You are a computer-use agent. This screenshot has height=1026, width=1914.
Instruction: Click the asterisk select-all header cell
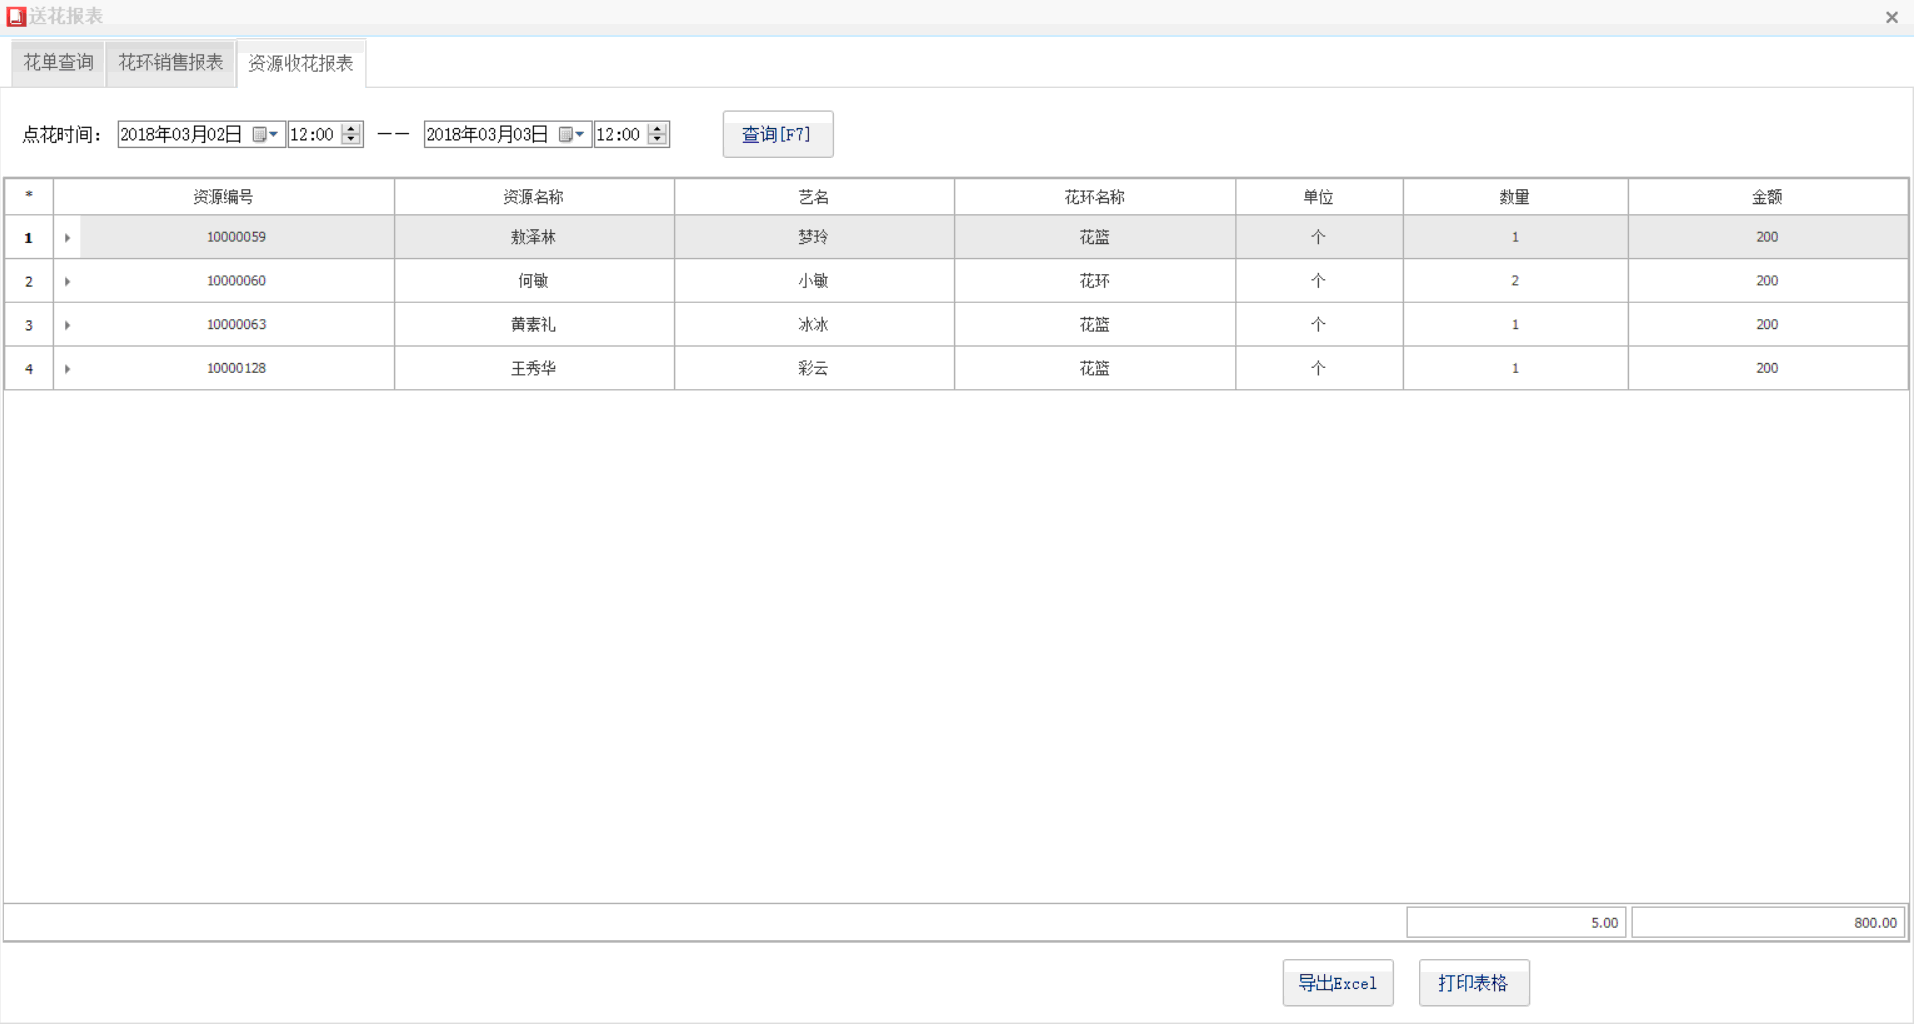click(x=29, y=197)
